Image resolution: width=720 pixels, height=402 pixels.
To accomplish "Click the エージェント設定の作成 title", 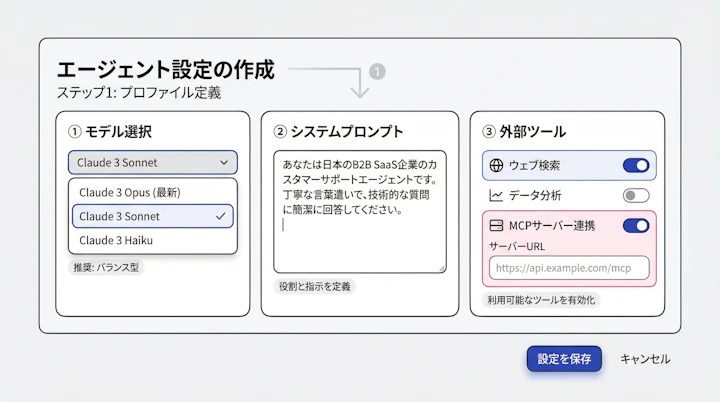I will pos(165,70).
